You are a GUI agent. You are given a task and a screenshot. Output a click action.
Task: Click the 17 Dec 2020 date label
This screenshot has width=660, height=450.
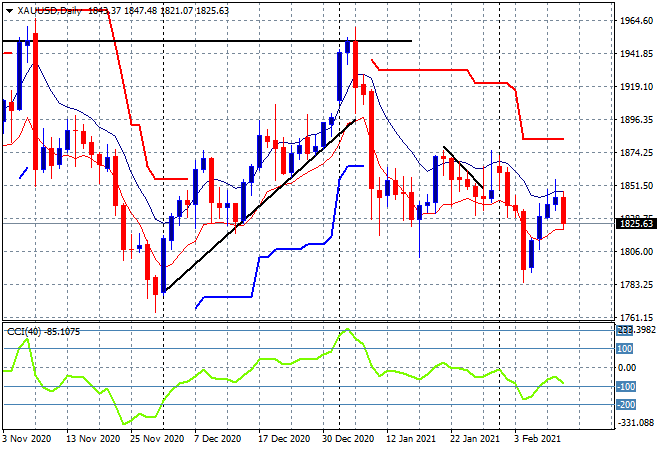[284, 439]
